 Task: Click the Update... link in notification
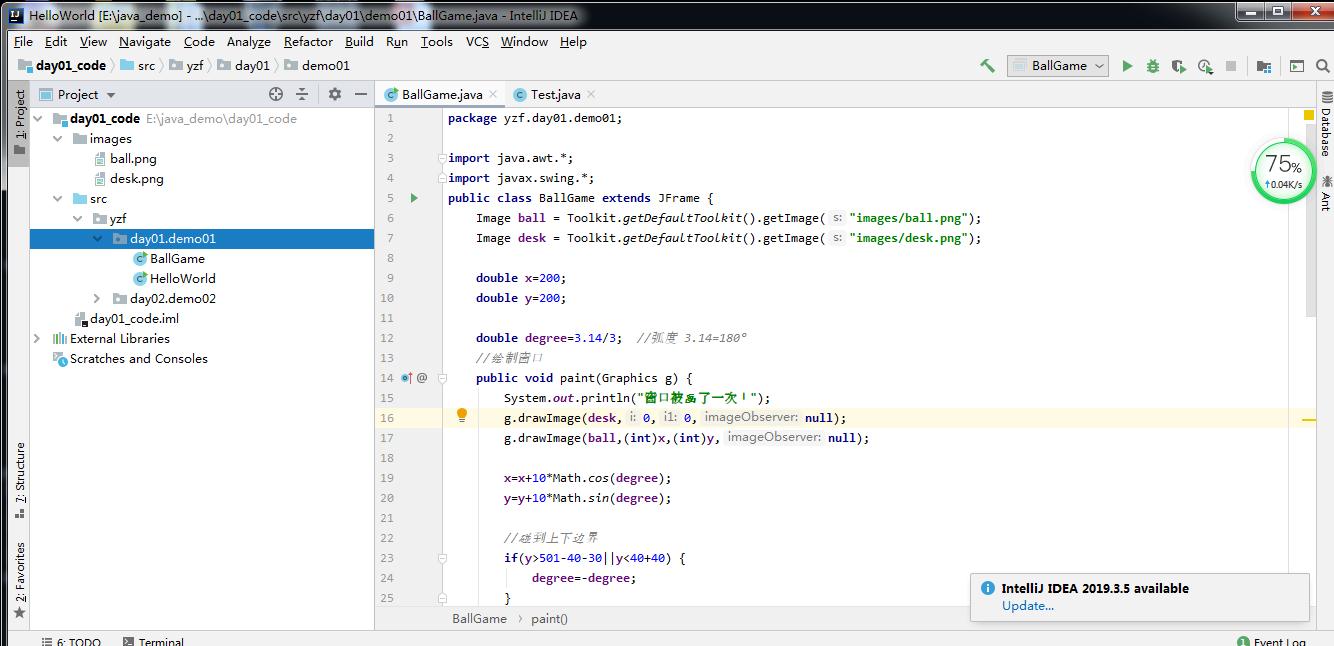pos(1028,605)
